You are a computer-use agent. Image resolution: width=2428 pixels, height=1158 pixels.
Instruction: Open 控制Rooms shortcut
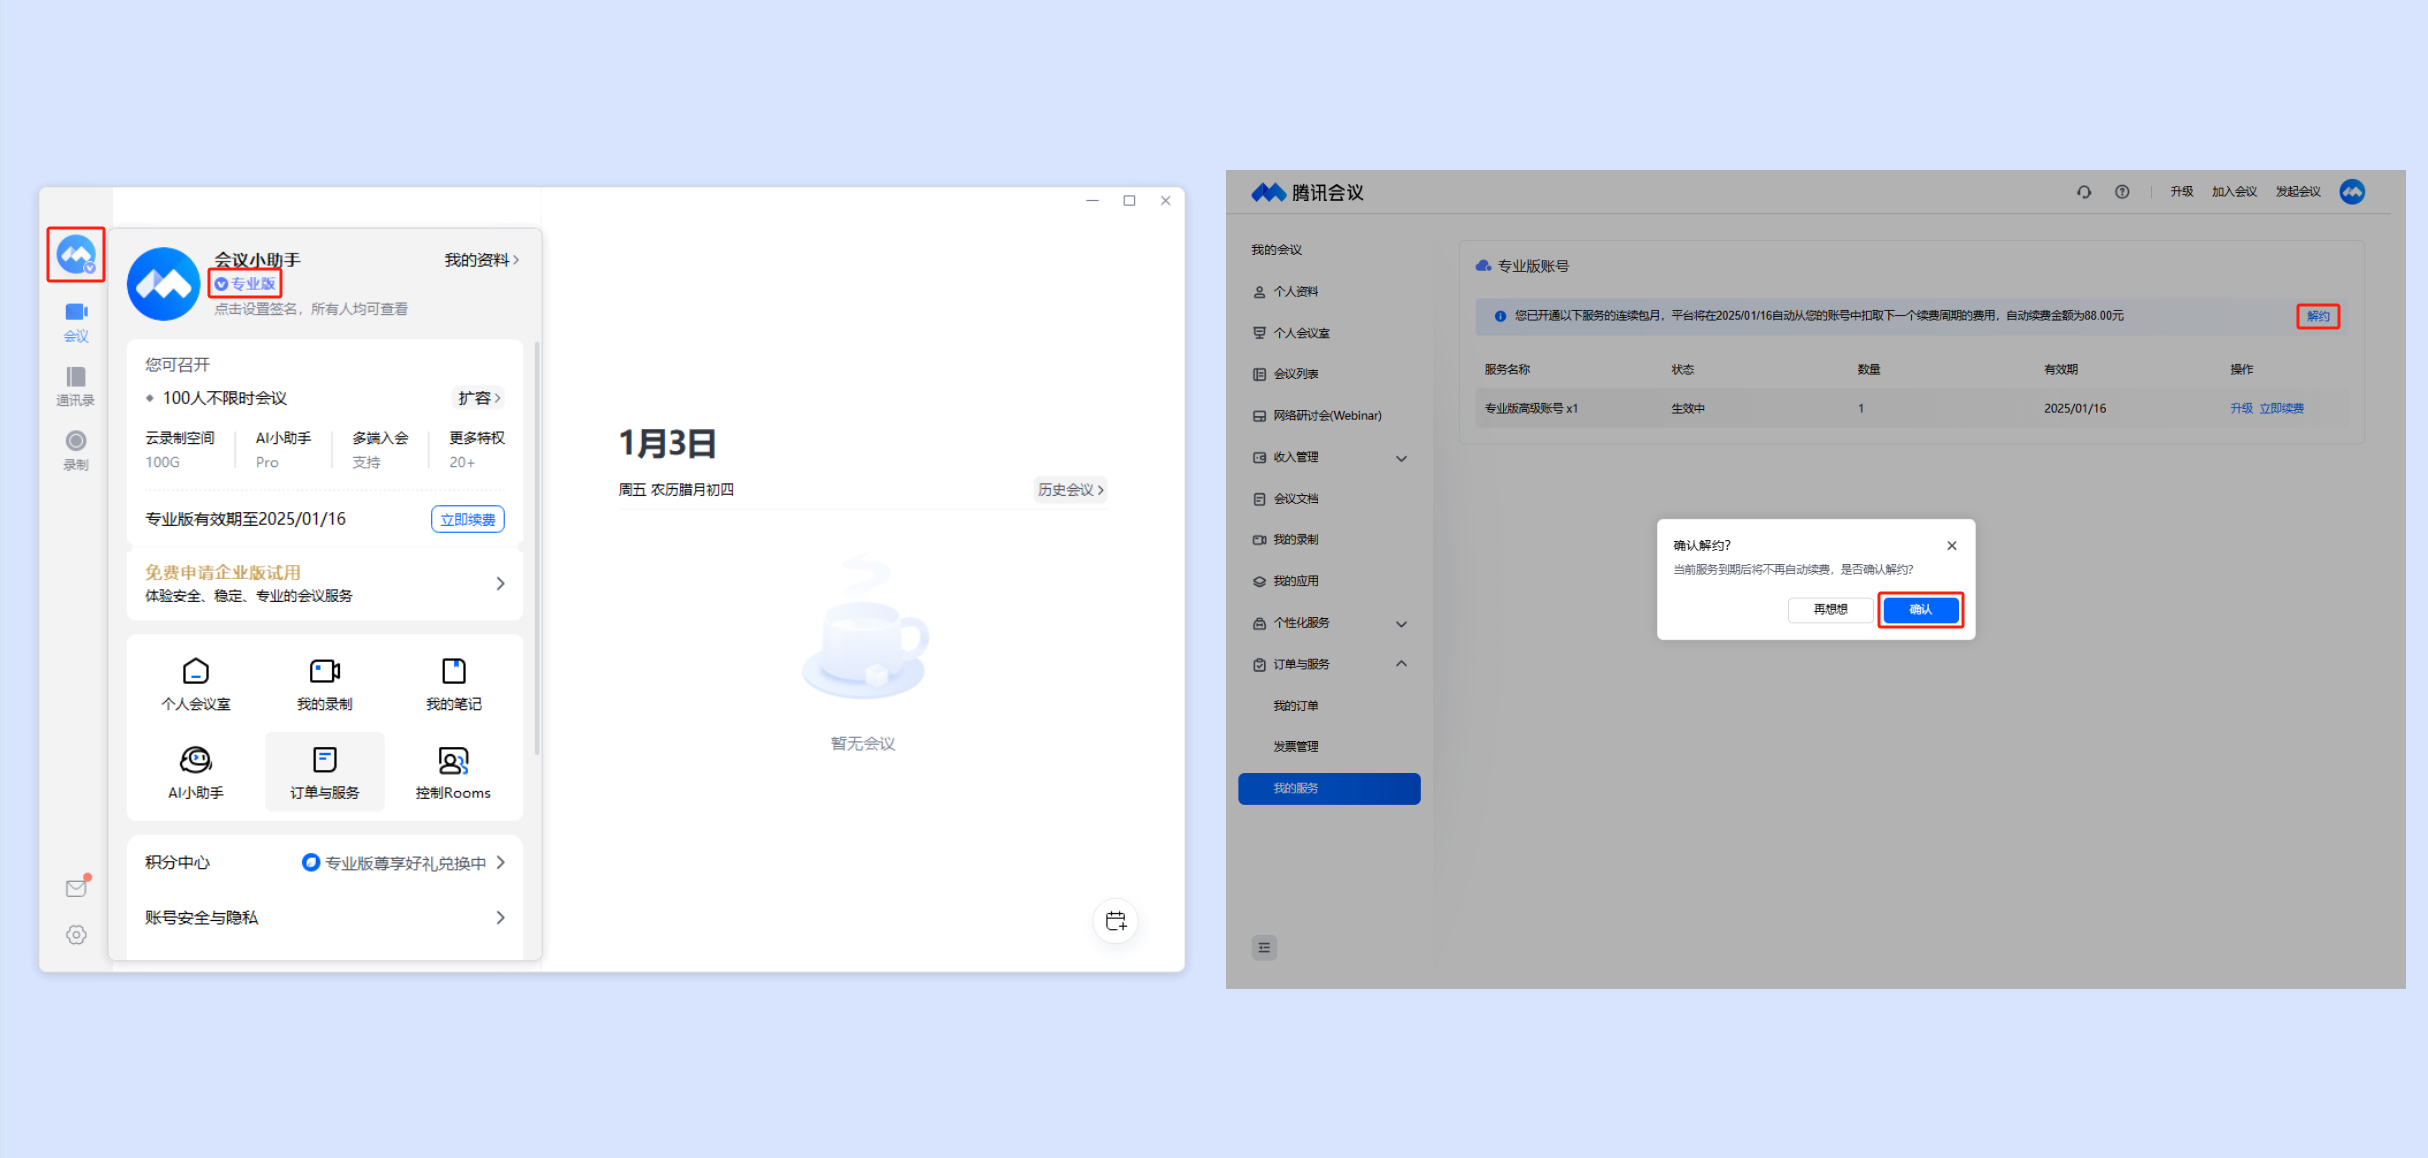[x=454, y=772]
